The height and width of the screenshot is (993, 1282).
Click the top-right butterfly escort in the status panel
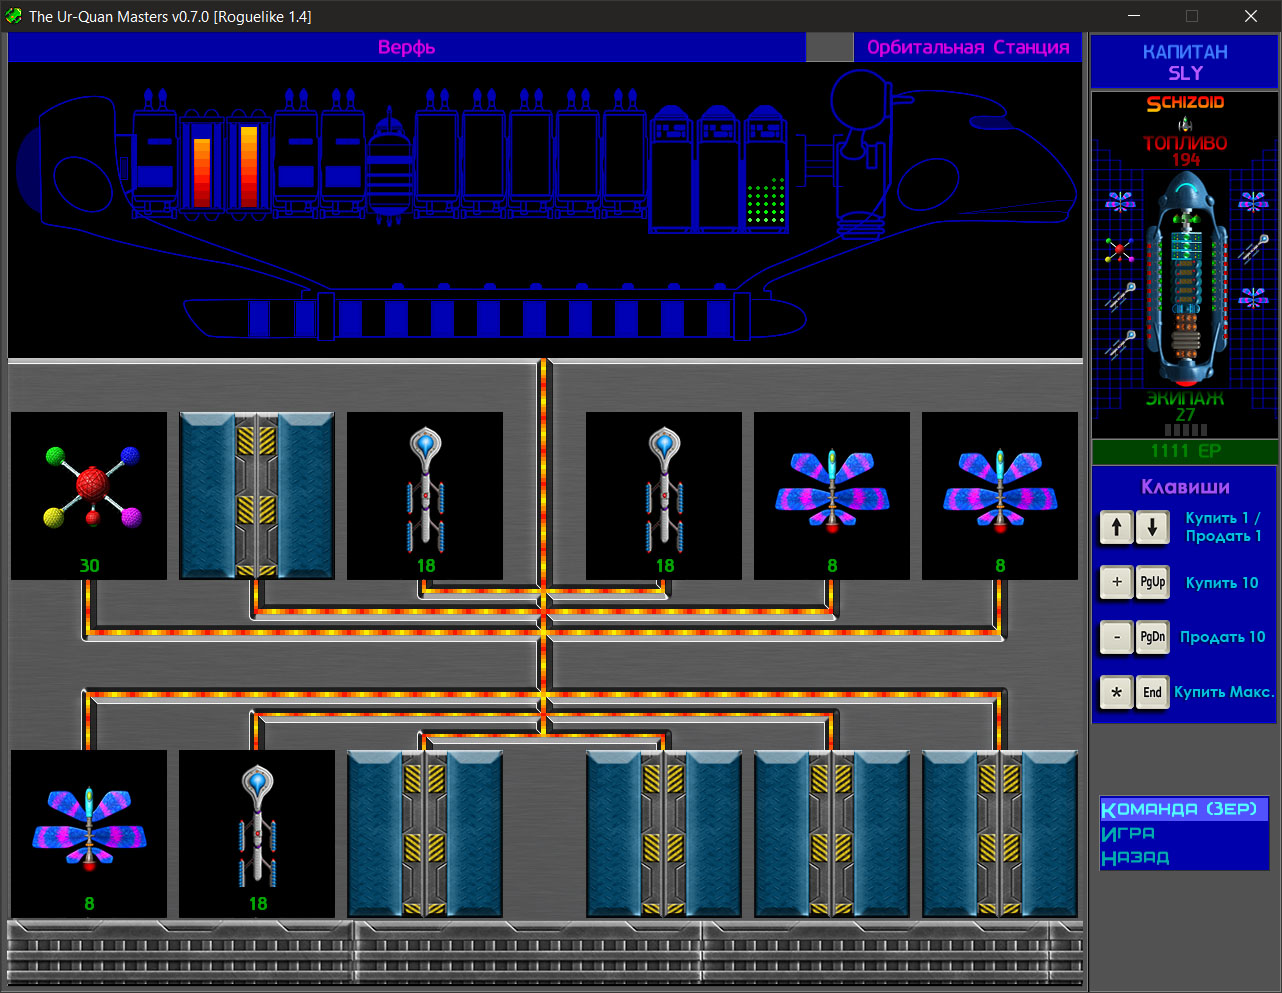pyautogui.click(x=1253, y=201)
